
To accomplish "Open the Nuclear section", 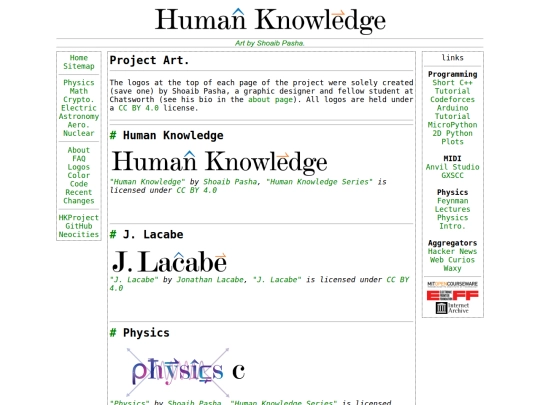I will tap(79, 133).
